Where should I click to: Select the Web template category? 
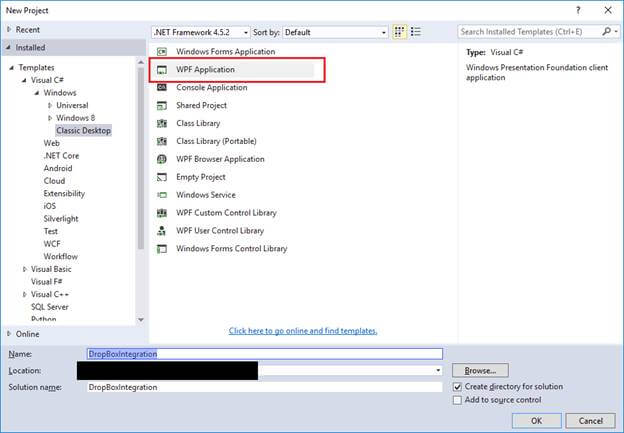(x=52, y=143)
